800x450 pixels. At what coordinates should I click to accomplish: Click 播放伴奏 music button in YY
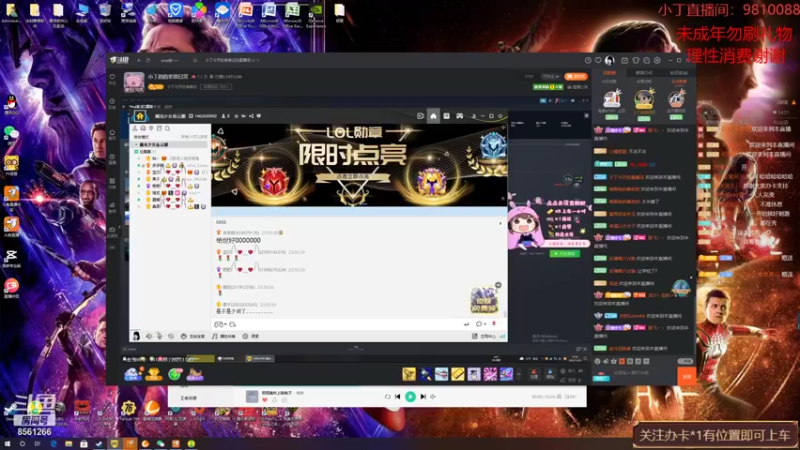(223, 336)
